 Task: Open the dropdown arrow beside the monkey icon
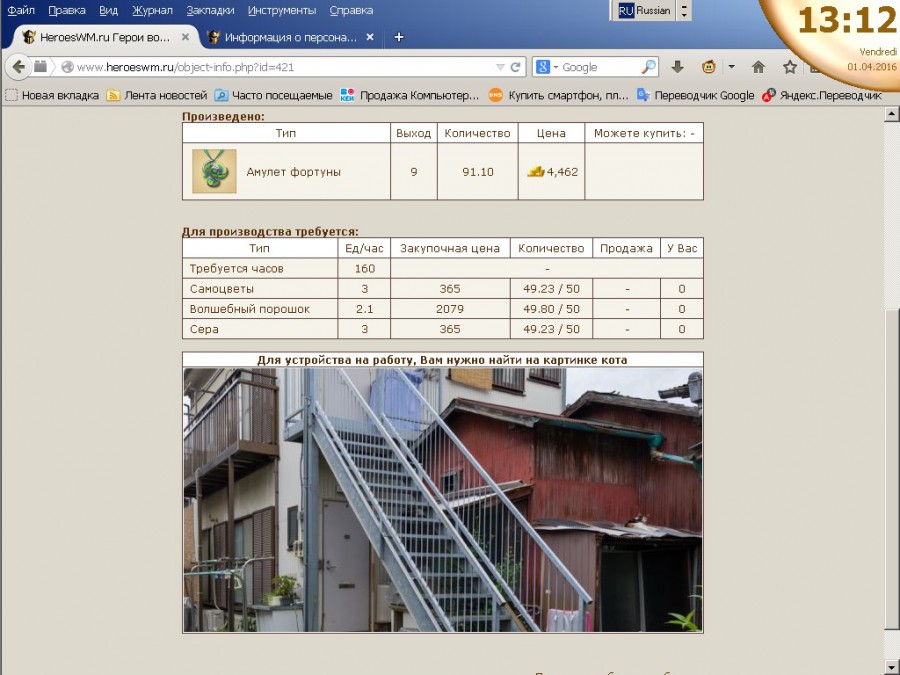tap(730, 67)
